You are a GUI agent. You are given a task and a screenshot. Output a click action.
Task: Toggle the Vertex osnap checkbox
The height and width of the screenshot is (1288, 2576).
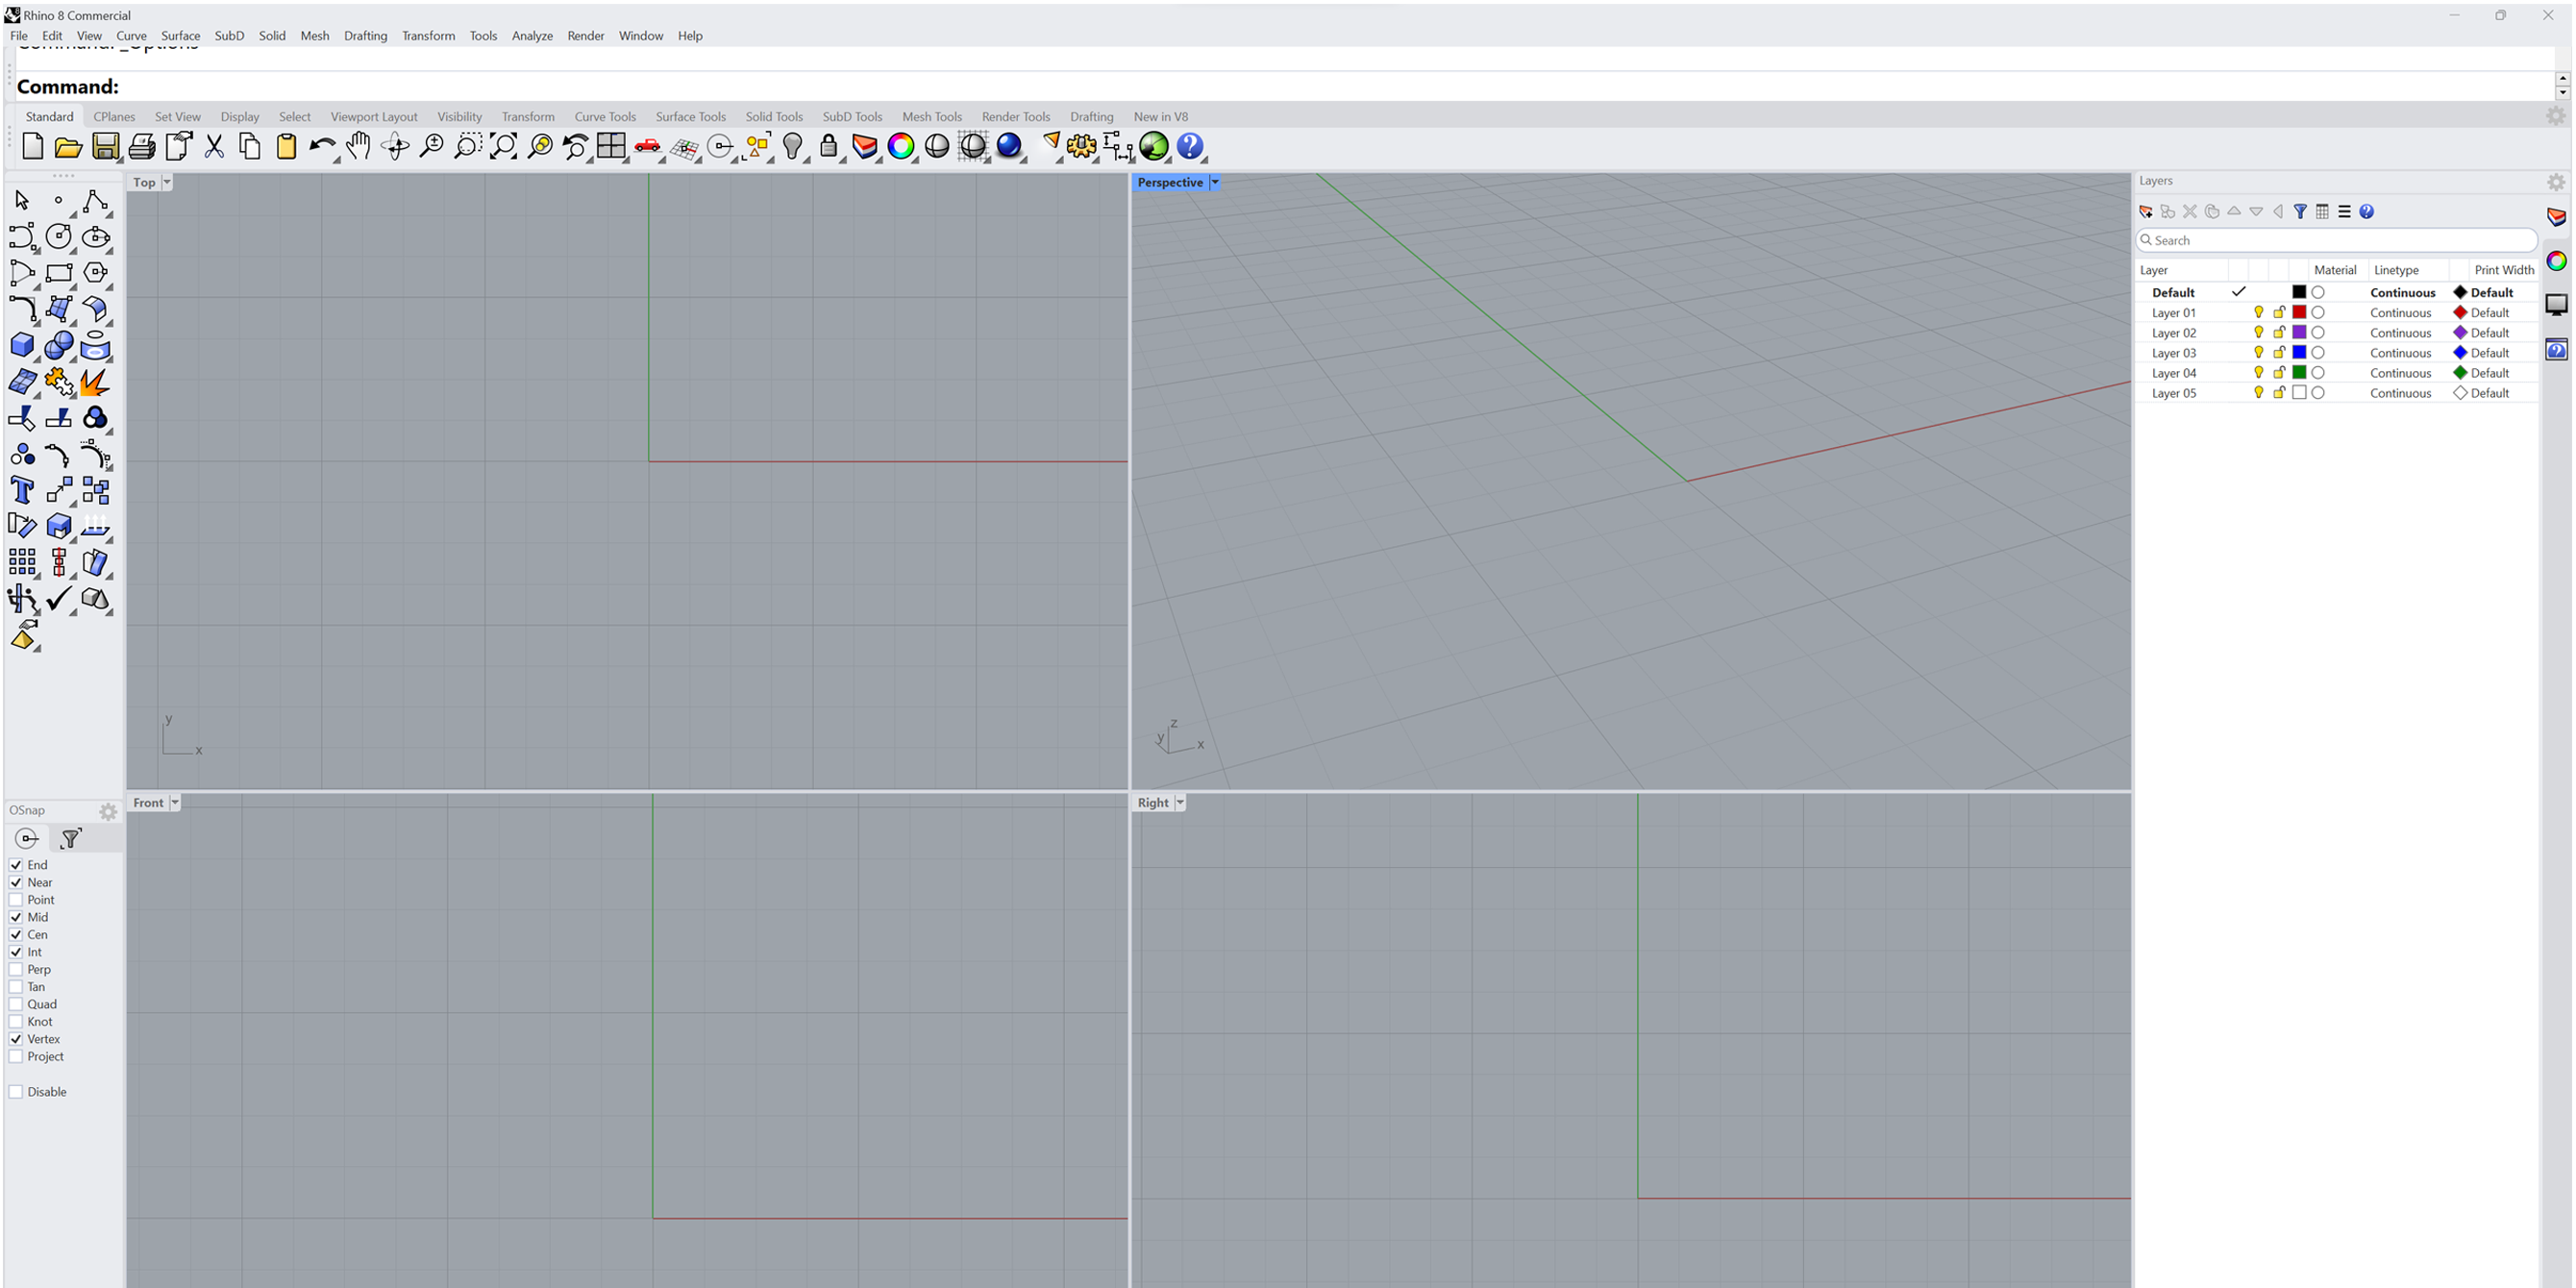pyautogui.click(x=16, y=1039)
